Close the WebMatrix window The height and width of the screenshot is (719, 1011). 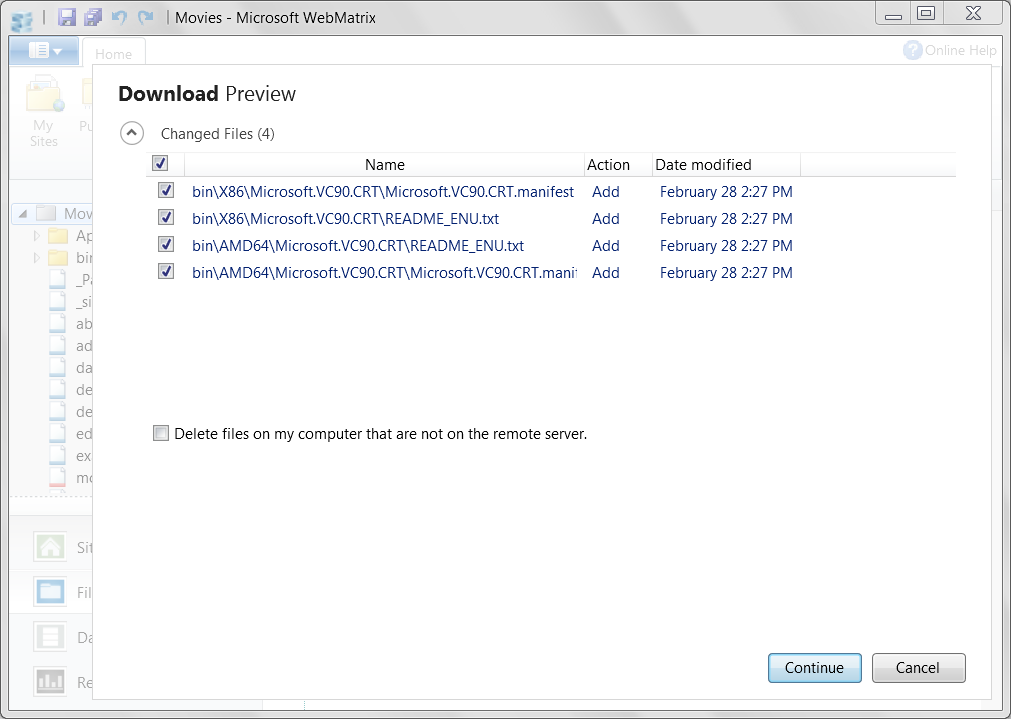[x=973, y=14]
